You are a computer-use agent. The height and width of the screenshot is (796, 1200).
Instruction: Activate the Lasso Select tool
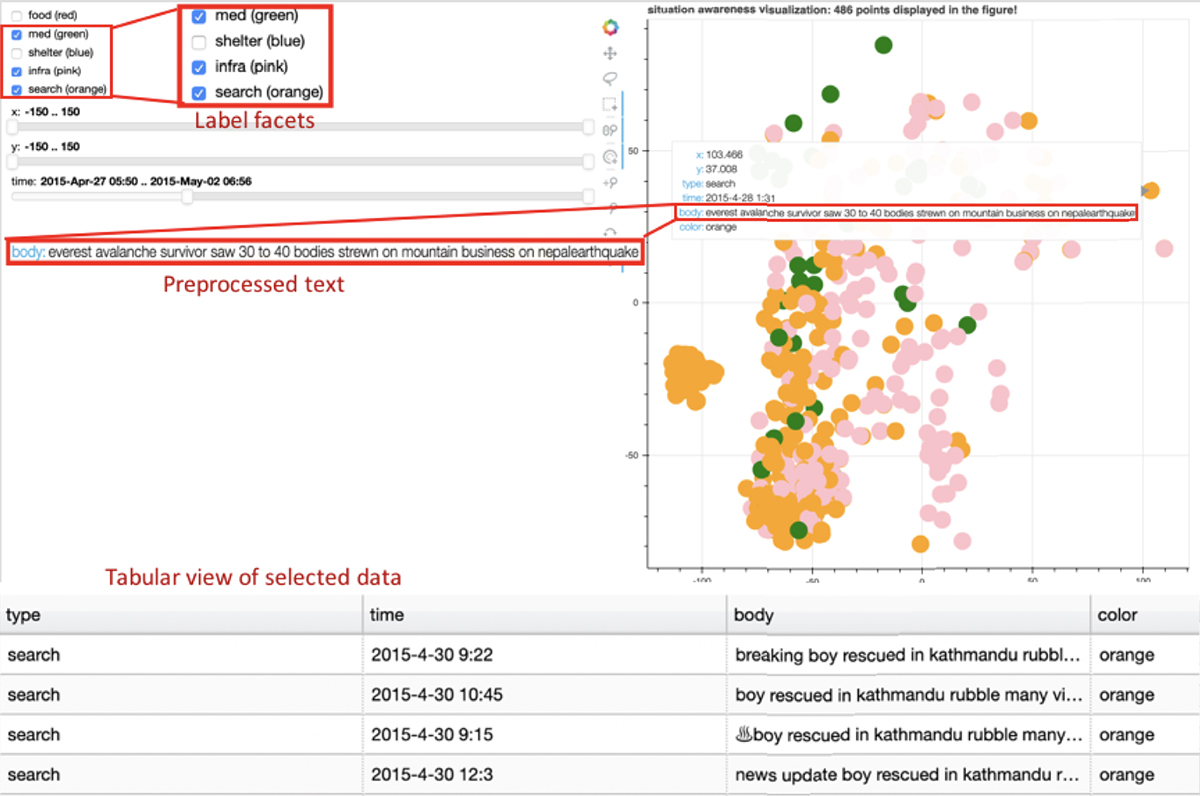(609, 79)
